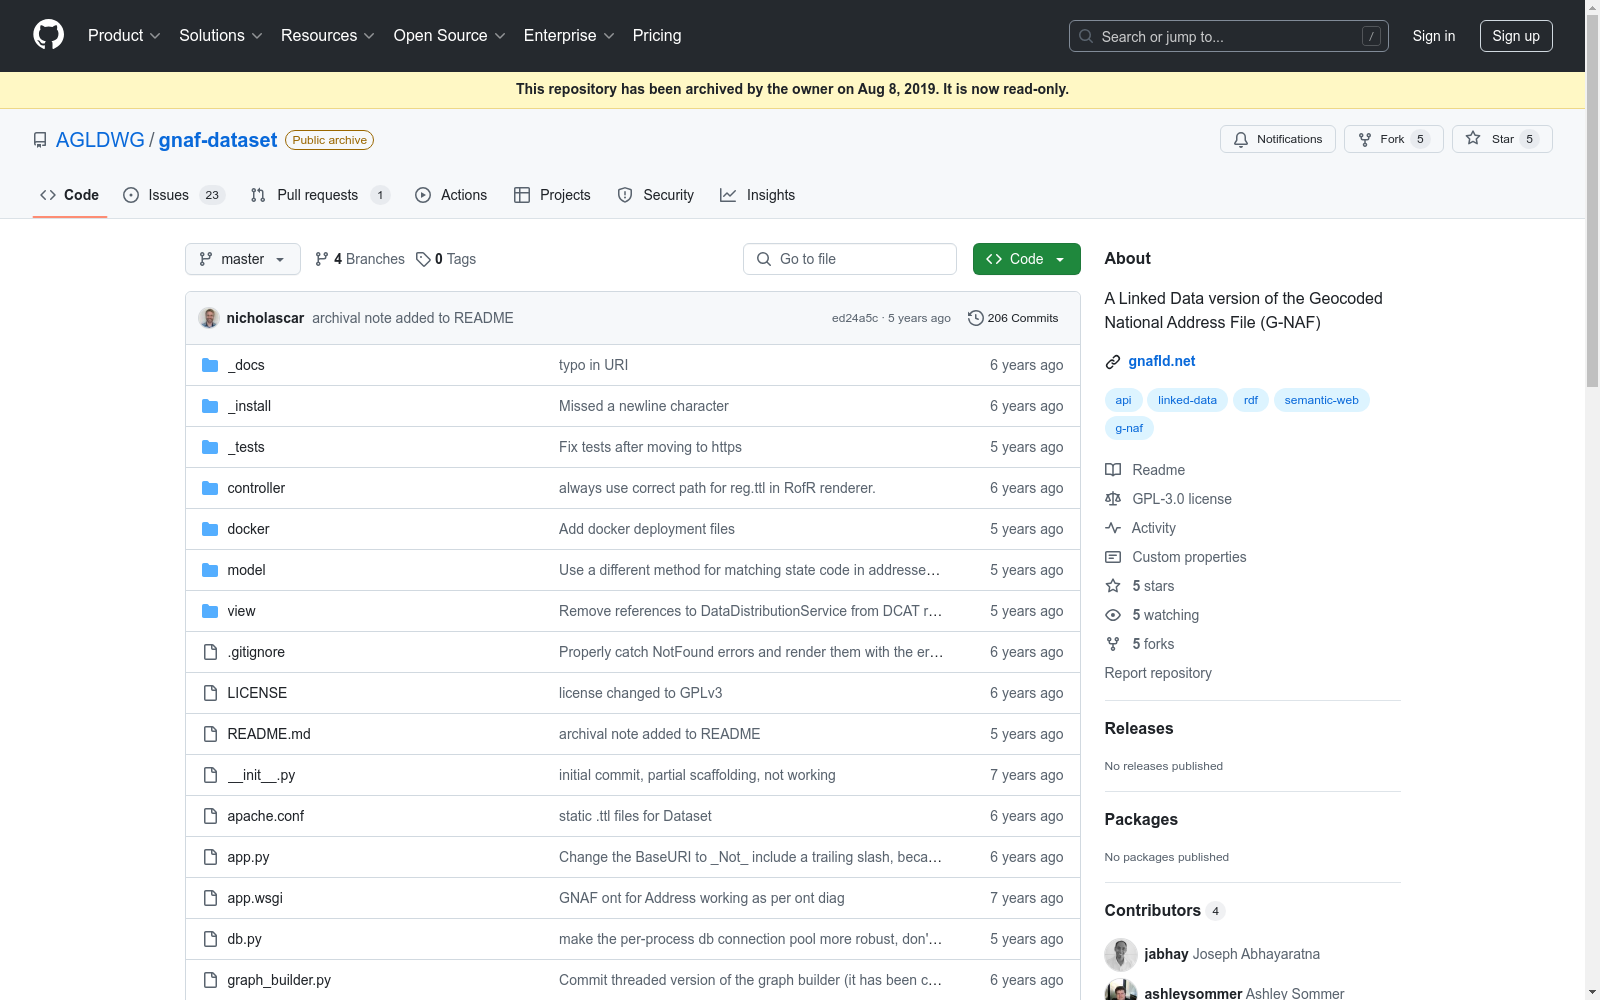Click the branches icon beside 4 Branches
This screenshot has width=1600, height=1000.
coord(322,259)
